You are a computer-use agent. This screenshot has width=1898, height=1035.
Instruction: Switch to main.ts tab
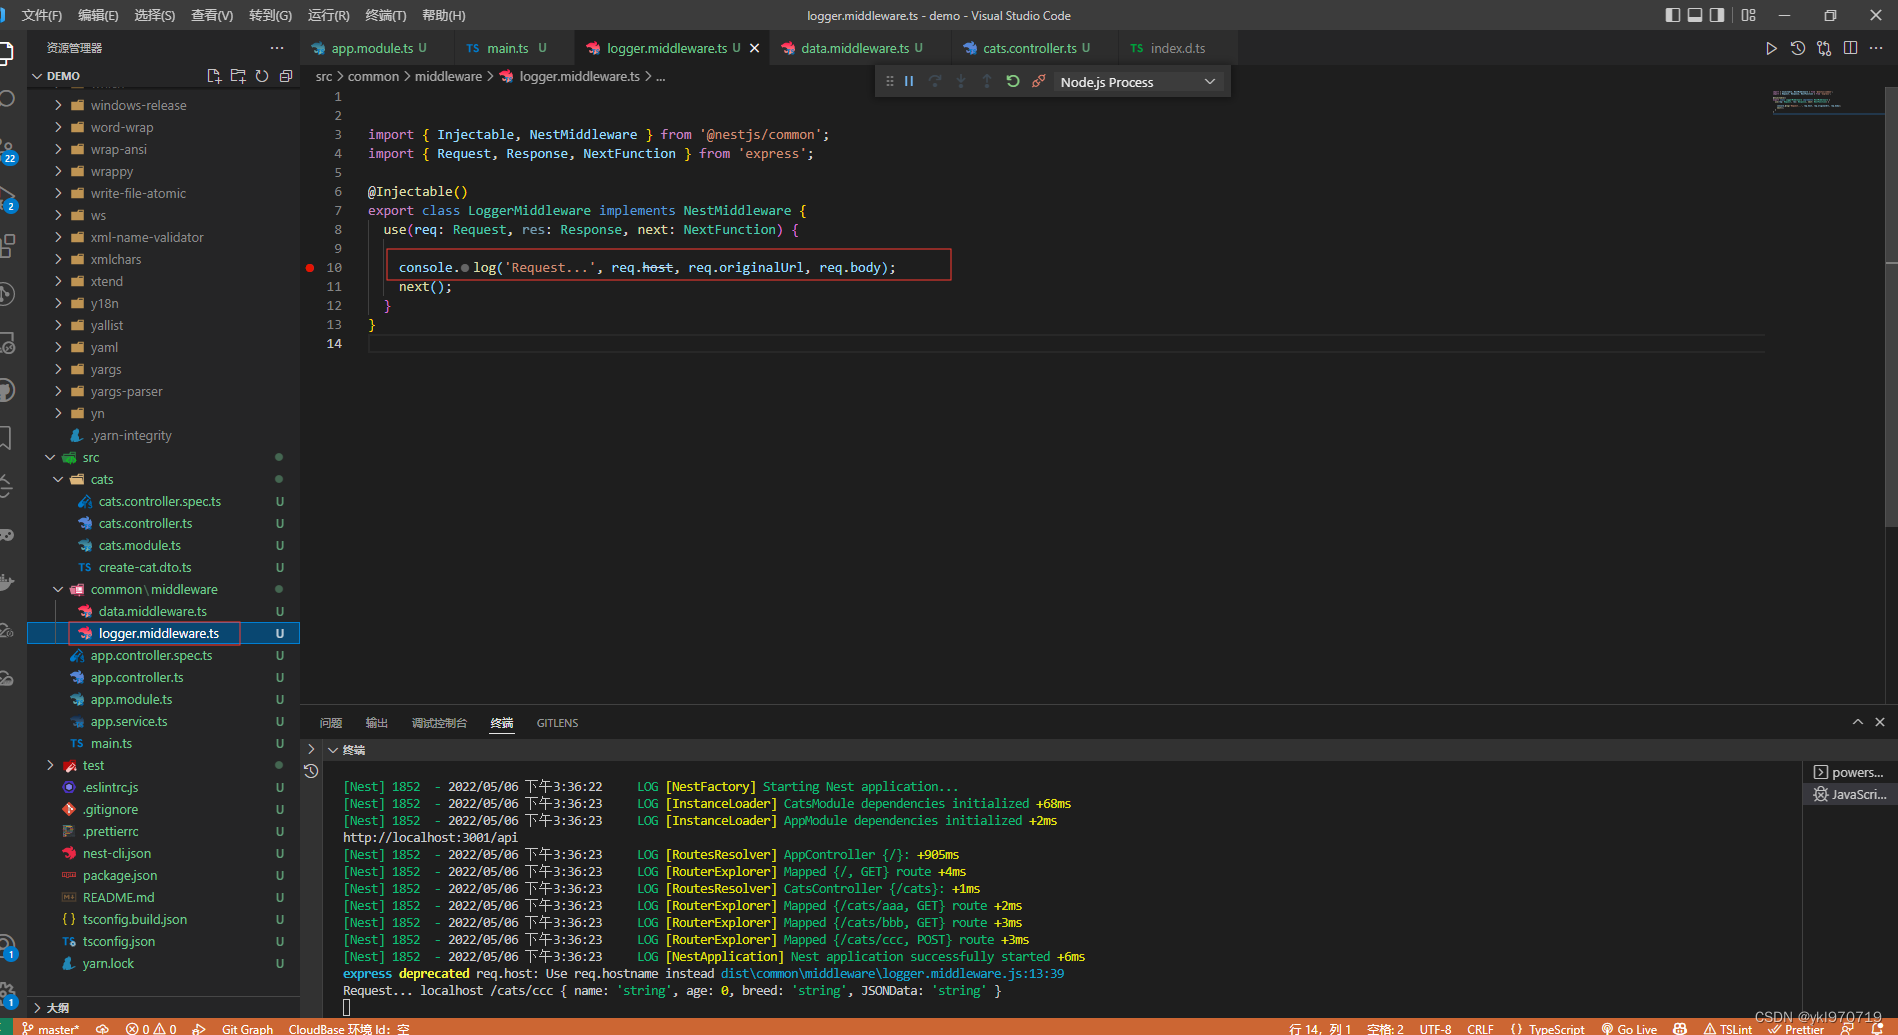[507, 48]
